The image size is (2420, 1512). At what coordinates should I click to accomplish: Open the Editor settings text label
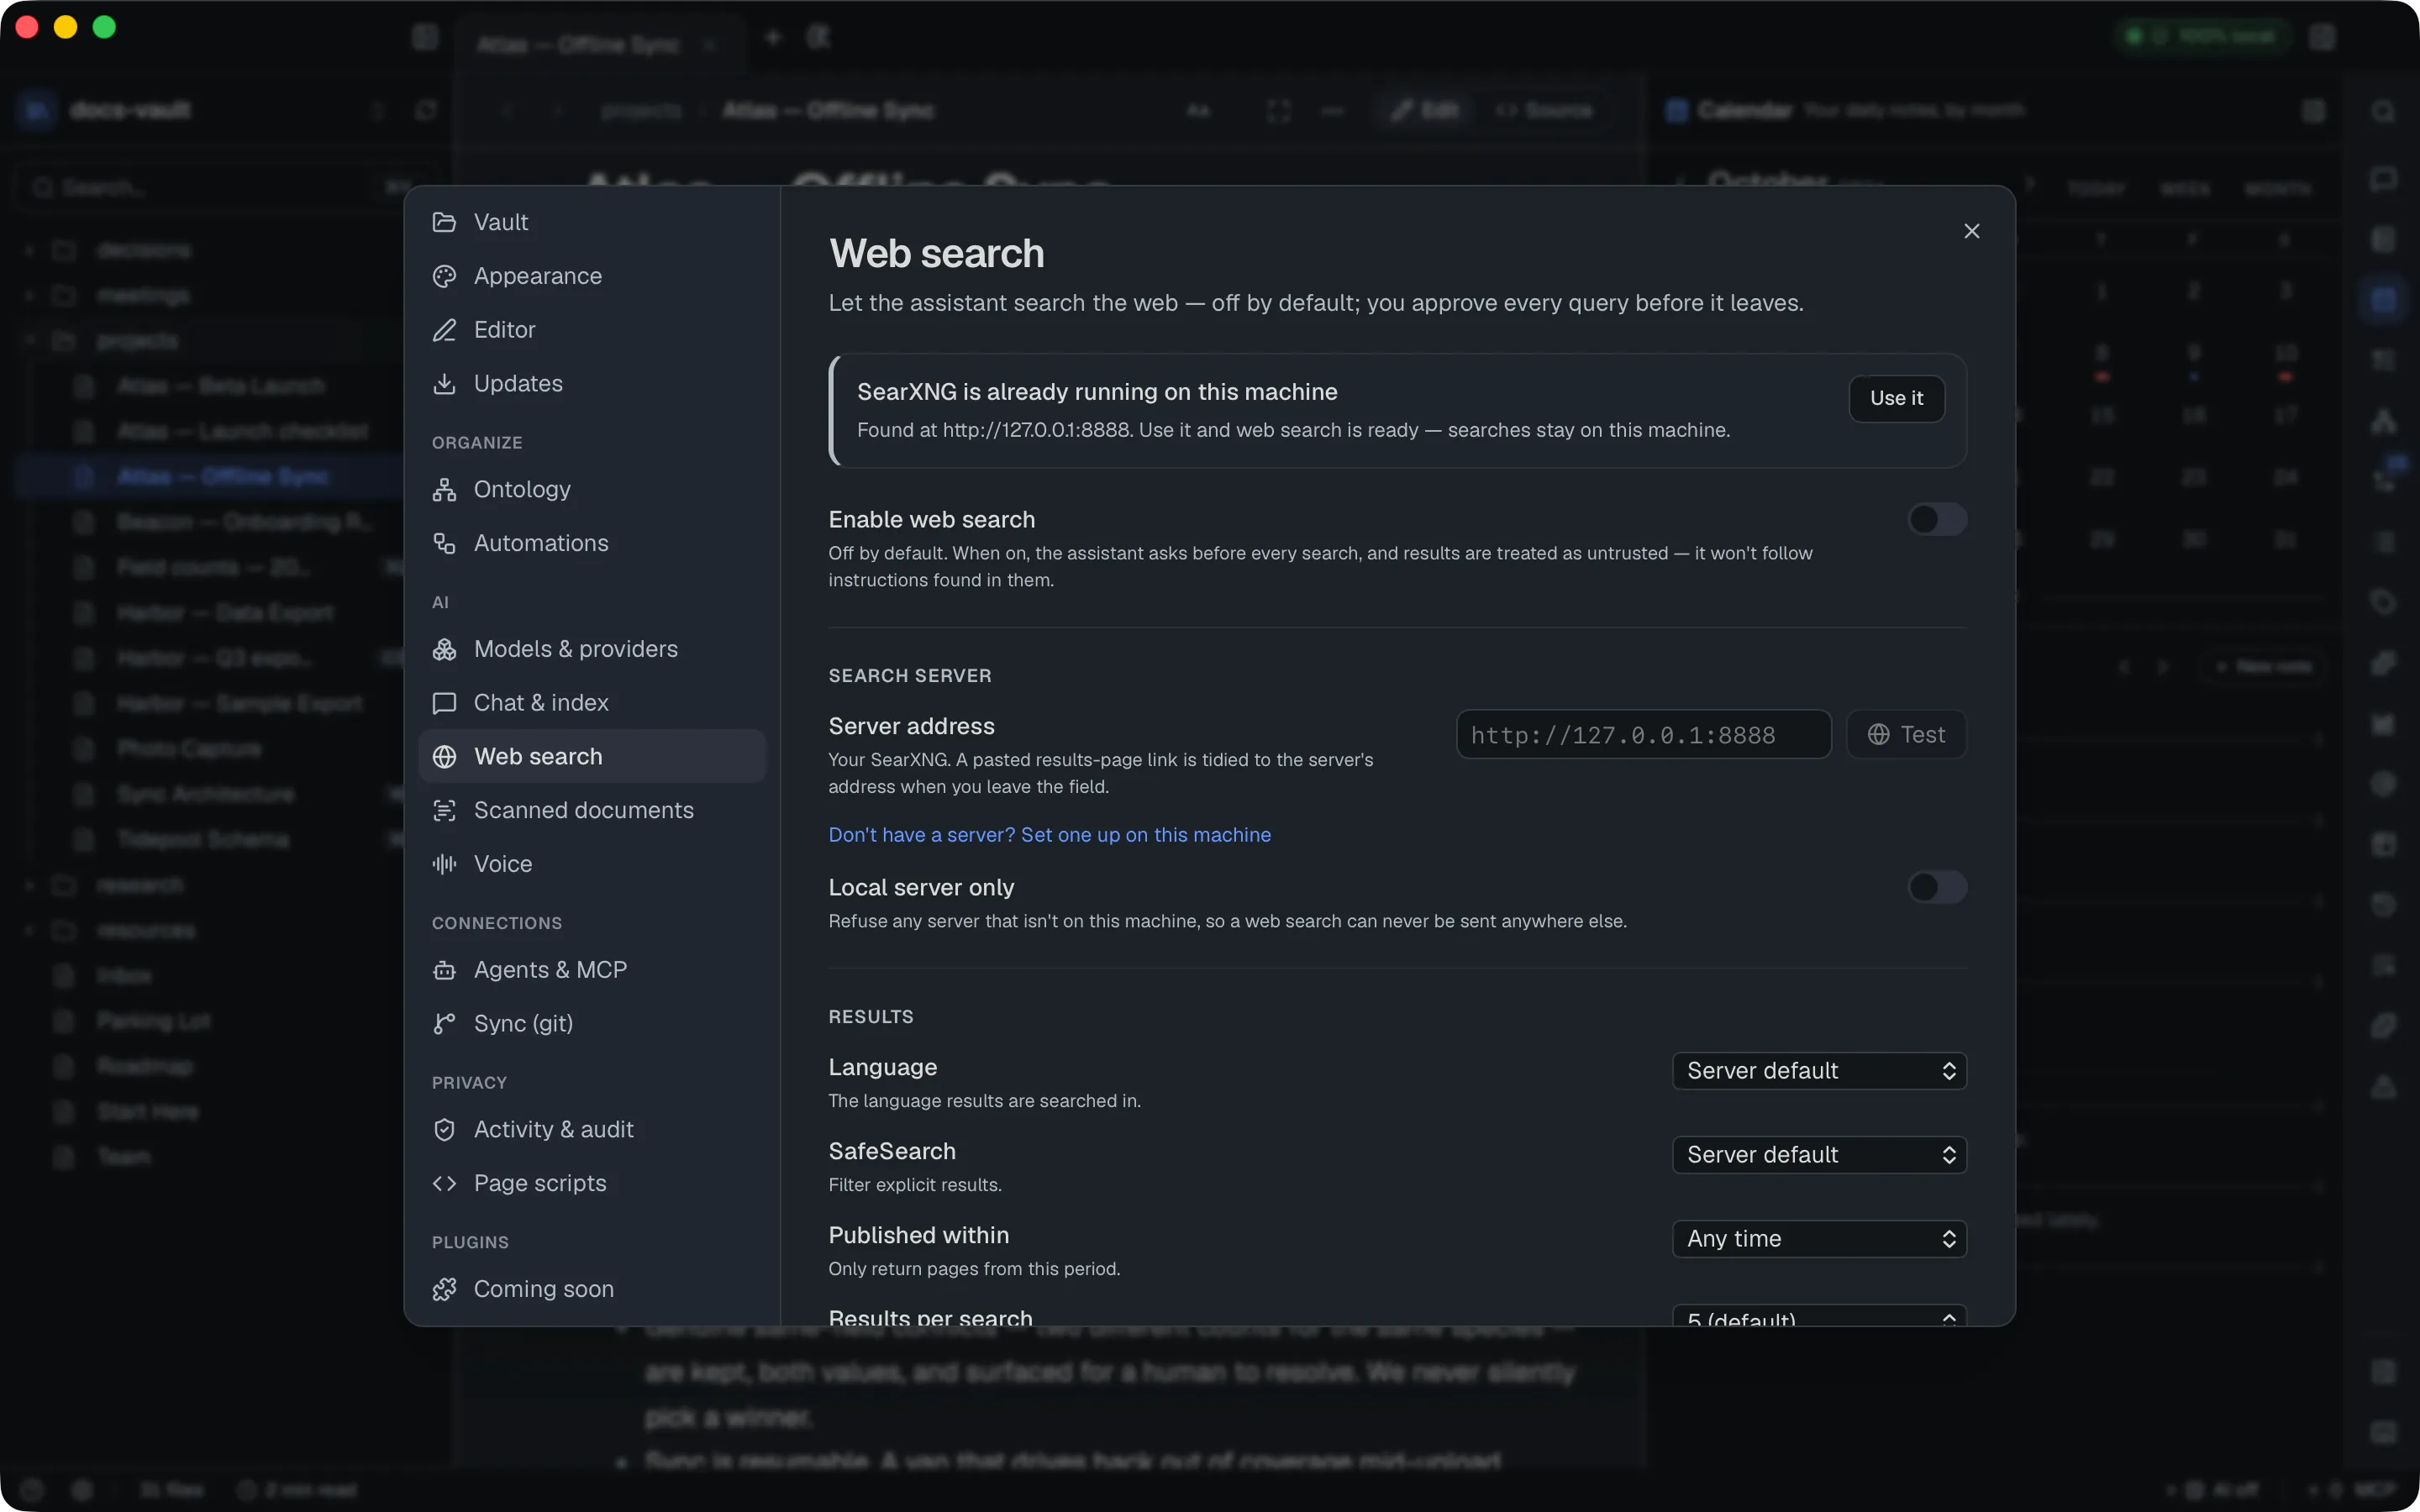[x=504, y=330]
